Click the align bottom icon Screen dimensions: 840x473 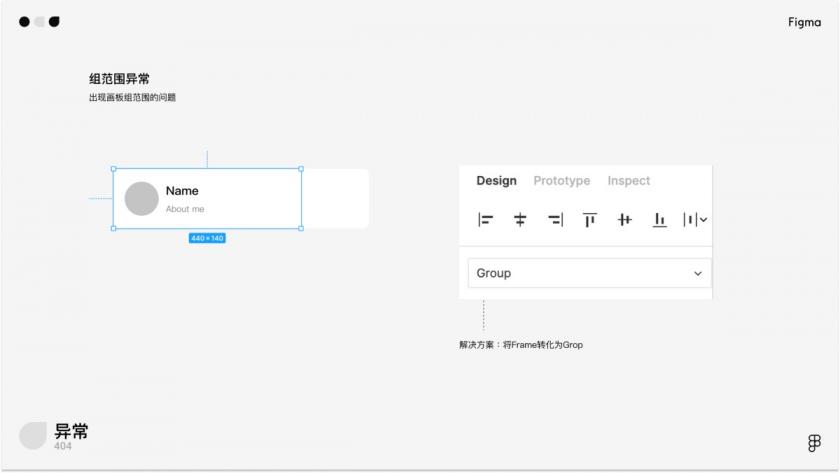point(659,220)
